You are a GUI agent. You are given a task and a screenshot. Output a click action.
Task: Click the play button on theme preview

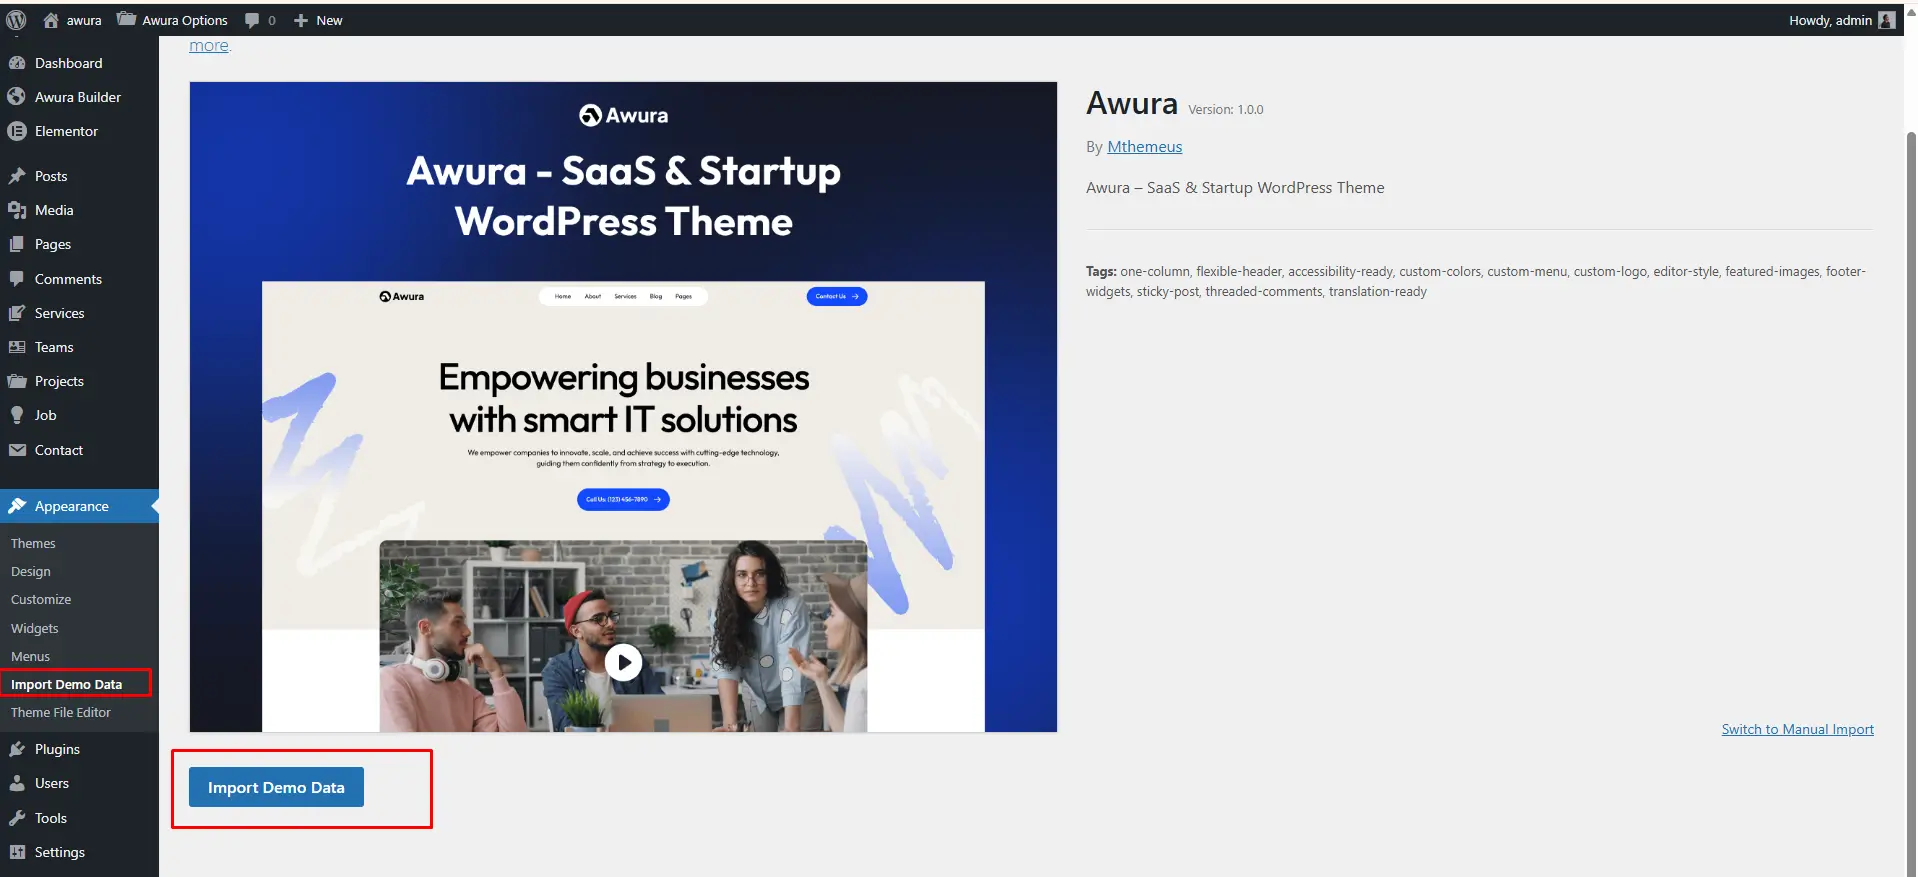[623, 662]
